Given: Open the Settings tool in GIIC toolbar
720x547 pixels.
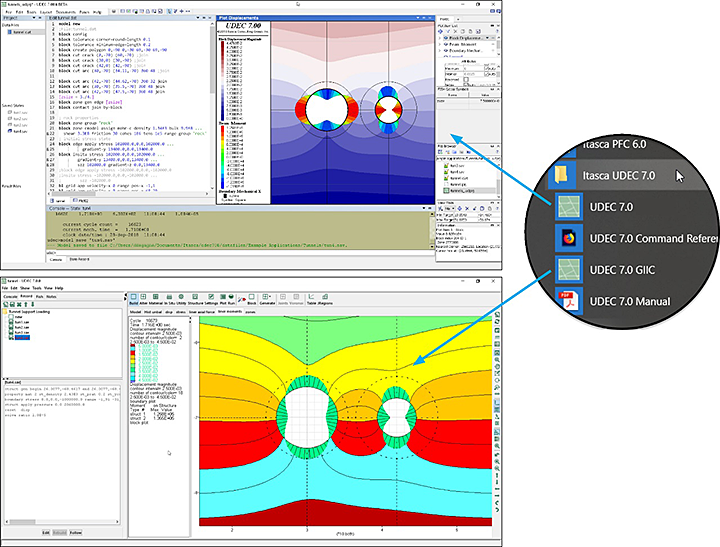Looking at the screenshot, I should click(x=211, y=299).
